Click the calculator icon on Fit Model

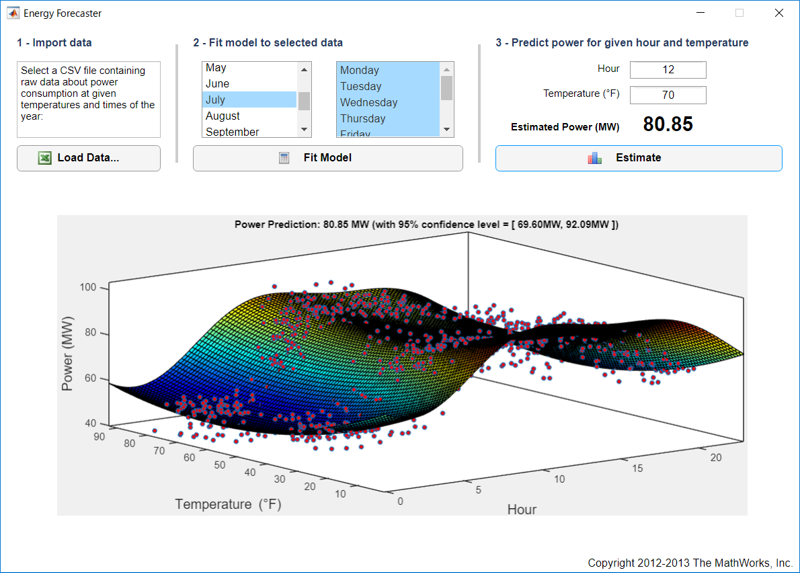pyautogui.click(x=285, y=158)
